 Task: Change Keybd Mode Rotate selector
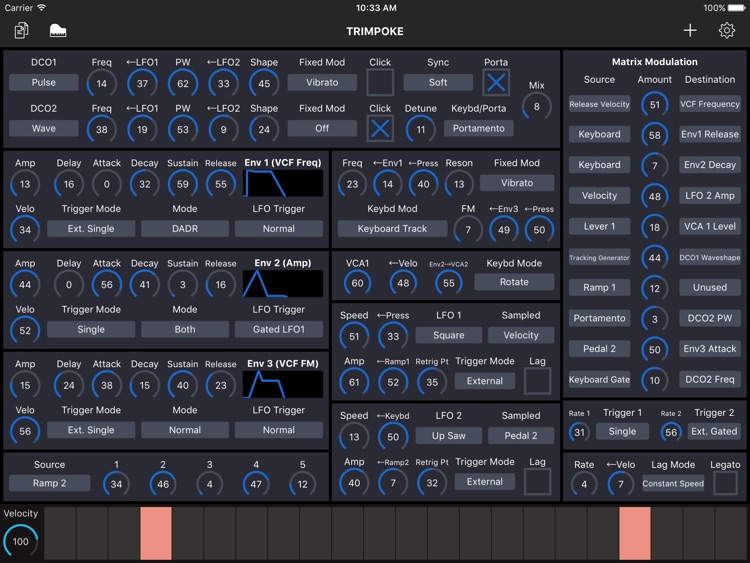pos(514,282)
